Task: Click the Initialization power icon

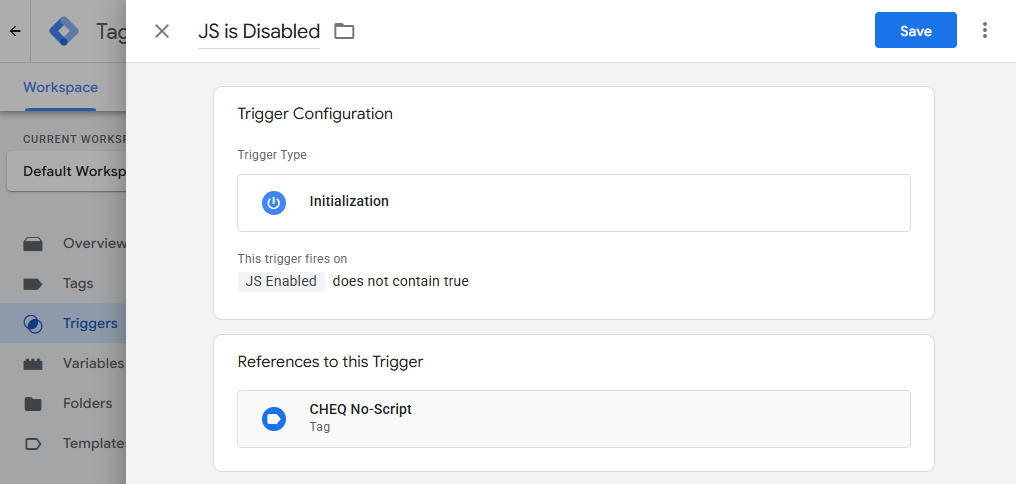Action: pos(274,203)
